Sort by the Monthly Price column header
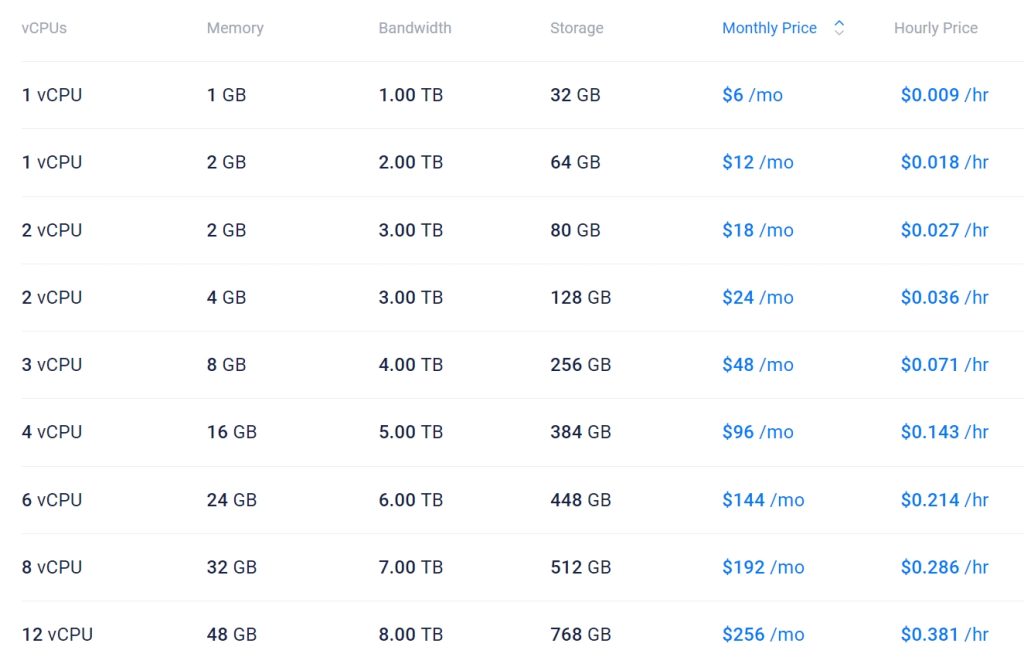1024x657 pixels. (x=769, y=28)
